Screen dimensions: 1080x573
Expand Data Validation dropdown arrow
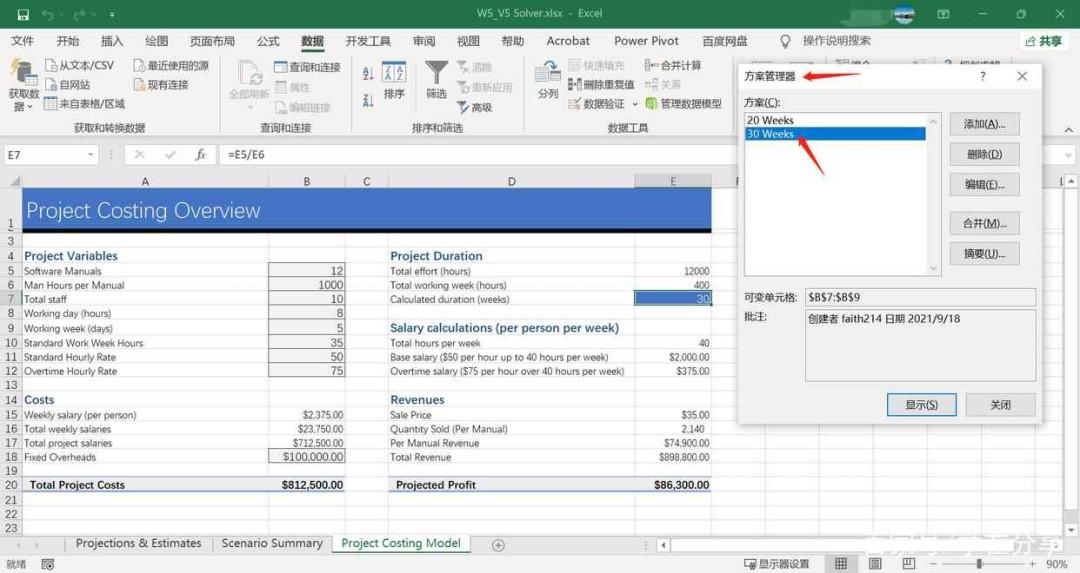coord(635,104)
